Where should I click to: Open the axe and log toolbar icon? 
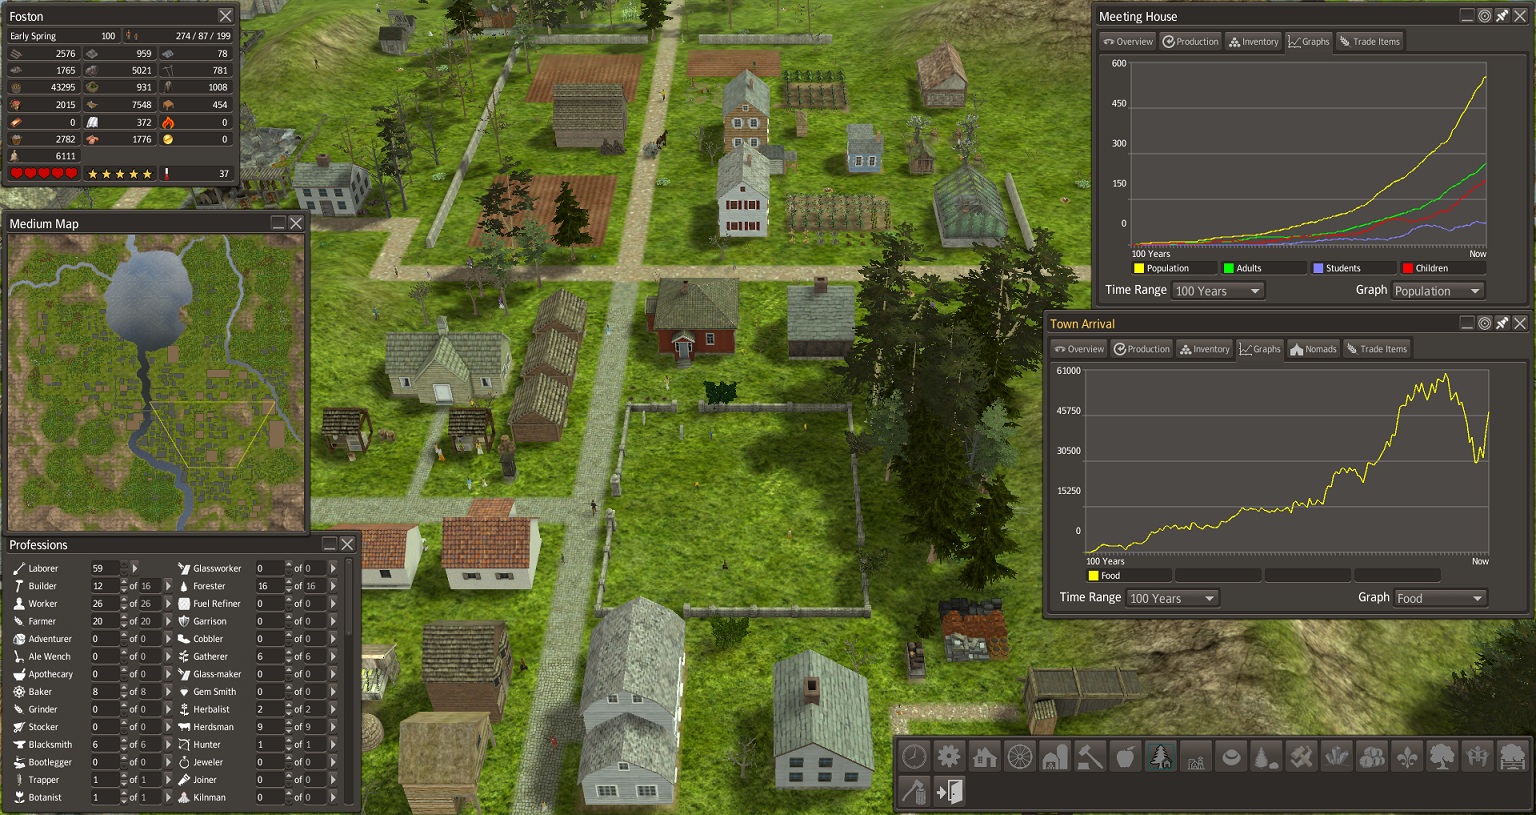point(914,792)
